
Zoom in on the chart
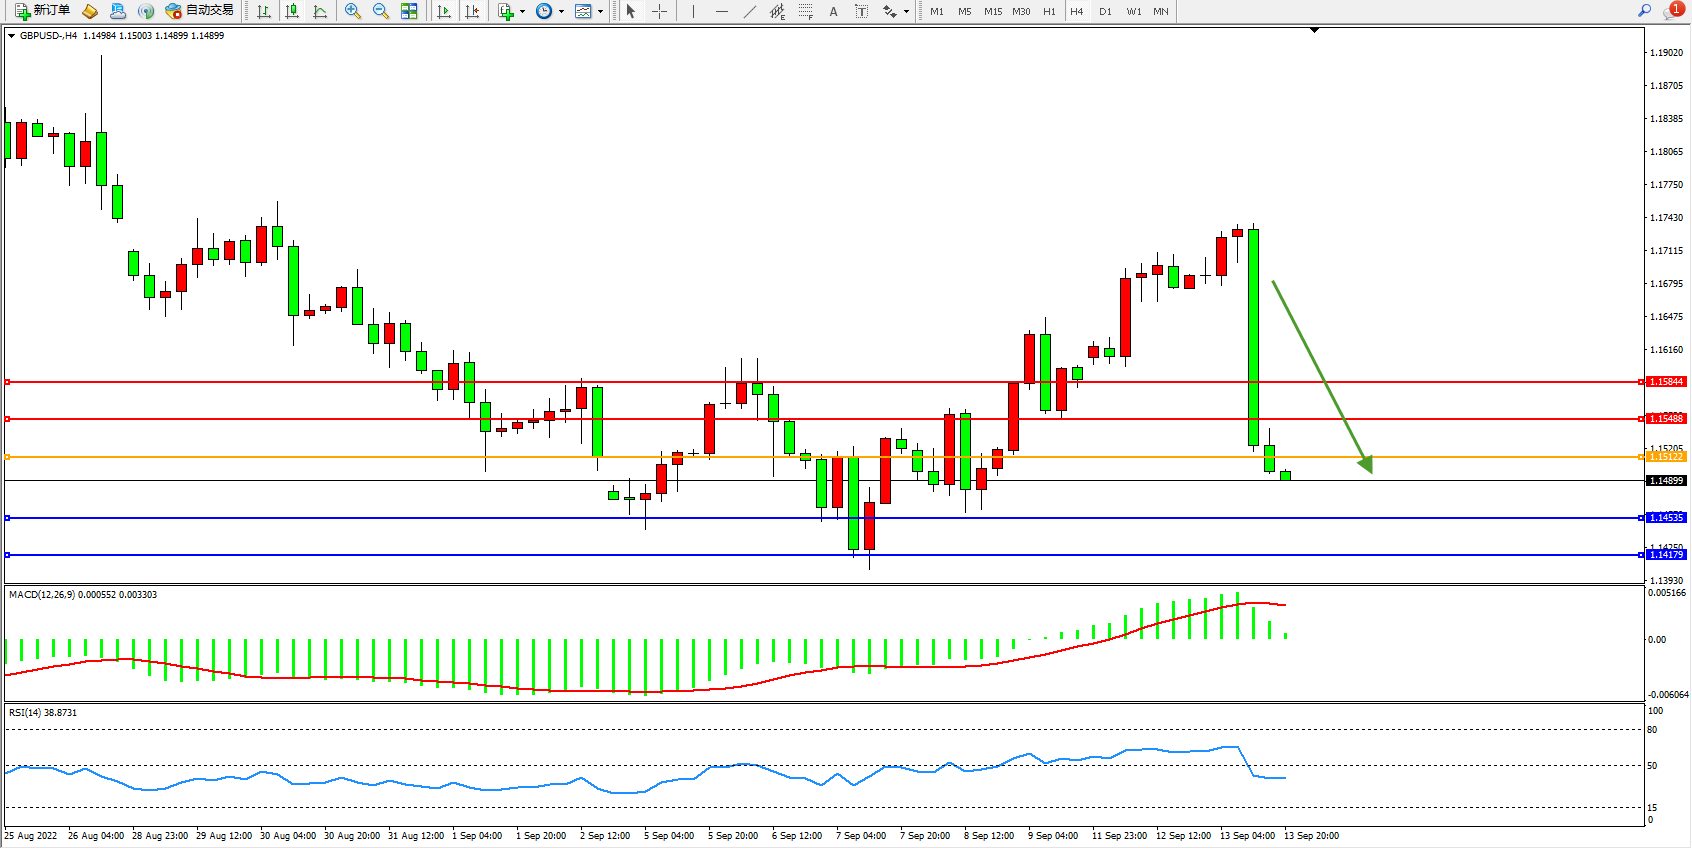[x=353, y=11]
